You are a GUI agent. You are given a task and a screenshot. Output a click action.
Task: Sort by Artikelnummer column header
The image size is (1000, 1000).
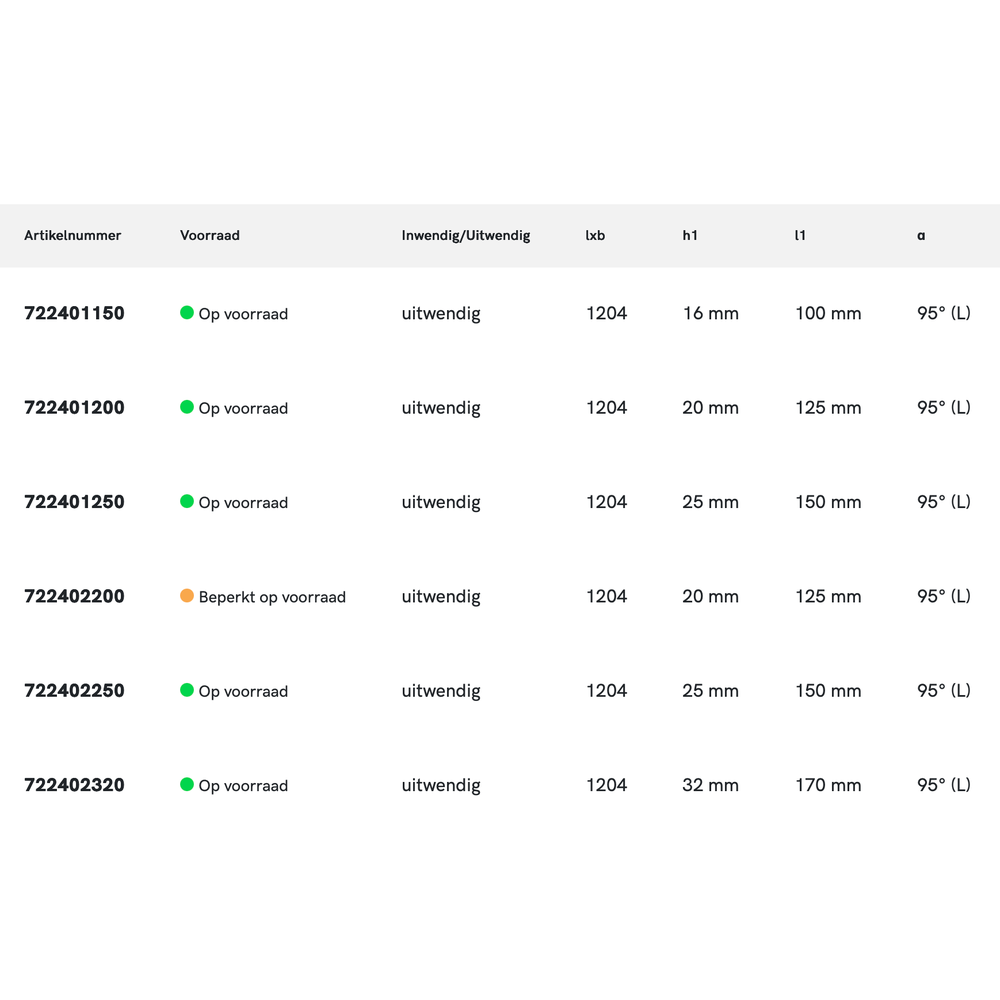point(73,236)
